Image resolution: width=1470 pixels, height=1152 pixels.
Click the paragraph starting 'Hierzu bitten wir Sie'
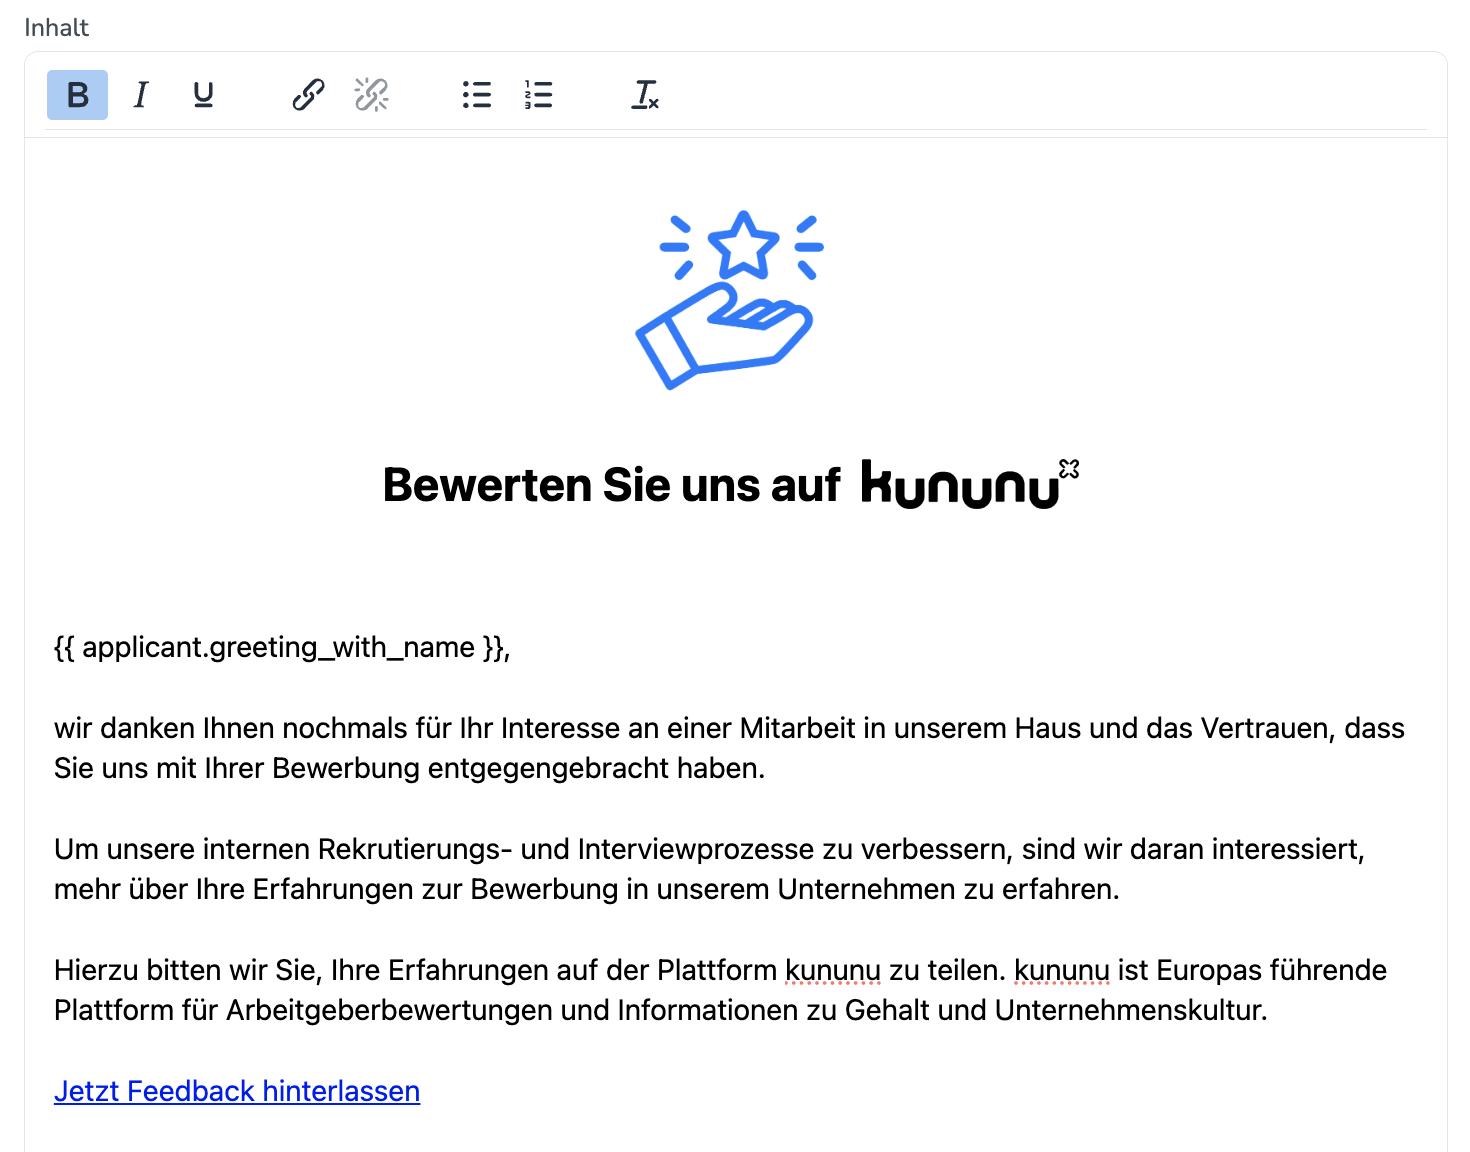coord(720,990)
